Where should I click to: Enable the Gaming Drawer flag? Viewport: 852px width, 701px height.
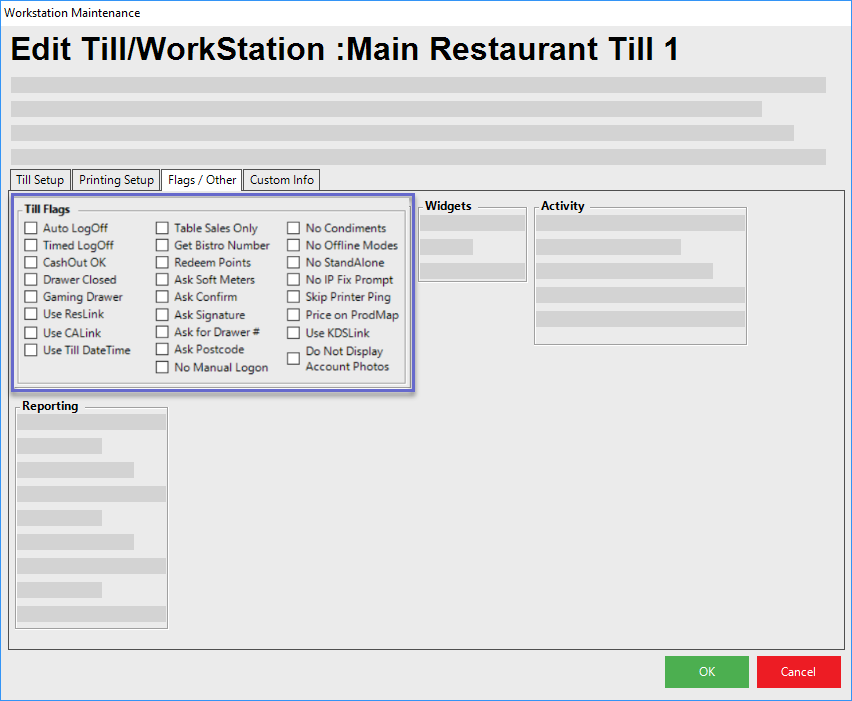point(31,297)
